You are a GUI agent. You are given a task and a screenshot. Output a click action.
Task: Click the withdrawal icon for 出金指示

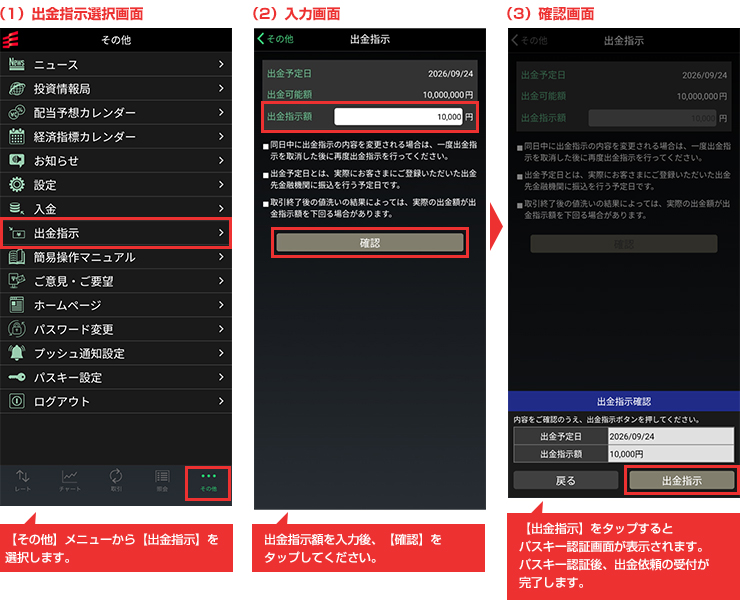17,233
